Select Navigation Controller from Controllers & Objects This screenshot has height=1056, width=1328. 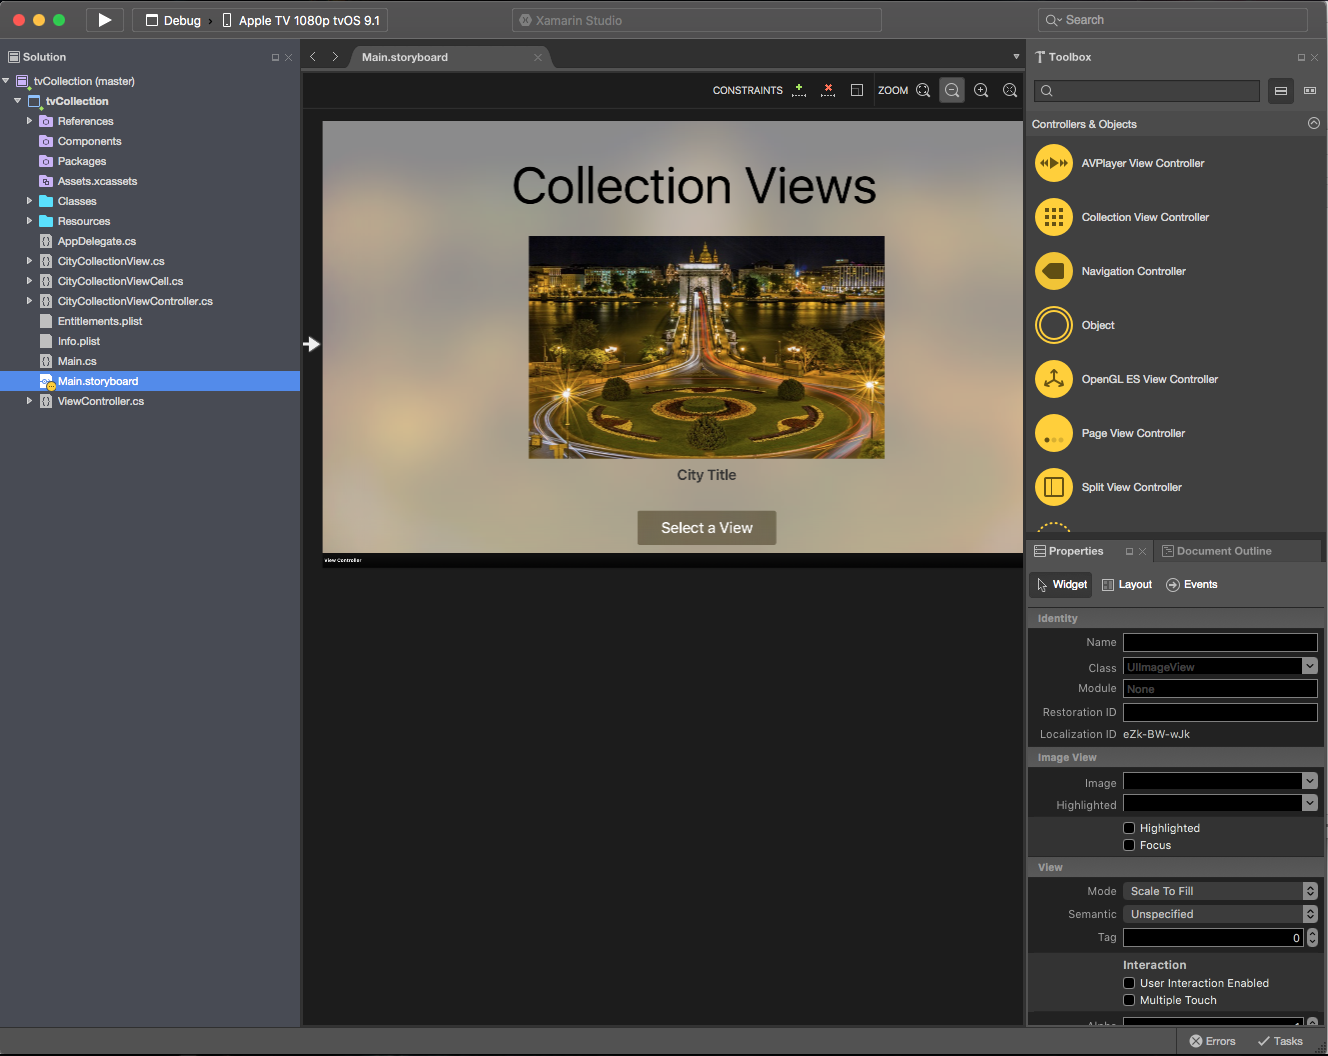tap(1133, 271)
